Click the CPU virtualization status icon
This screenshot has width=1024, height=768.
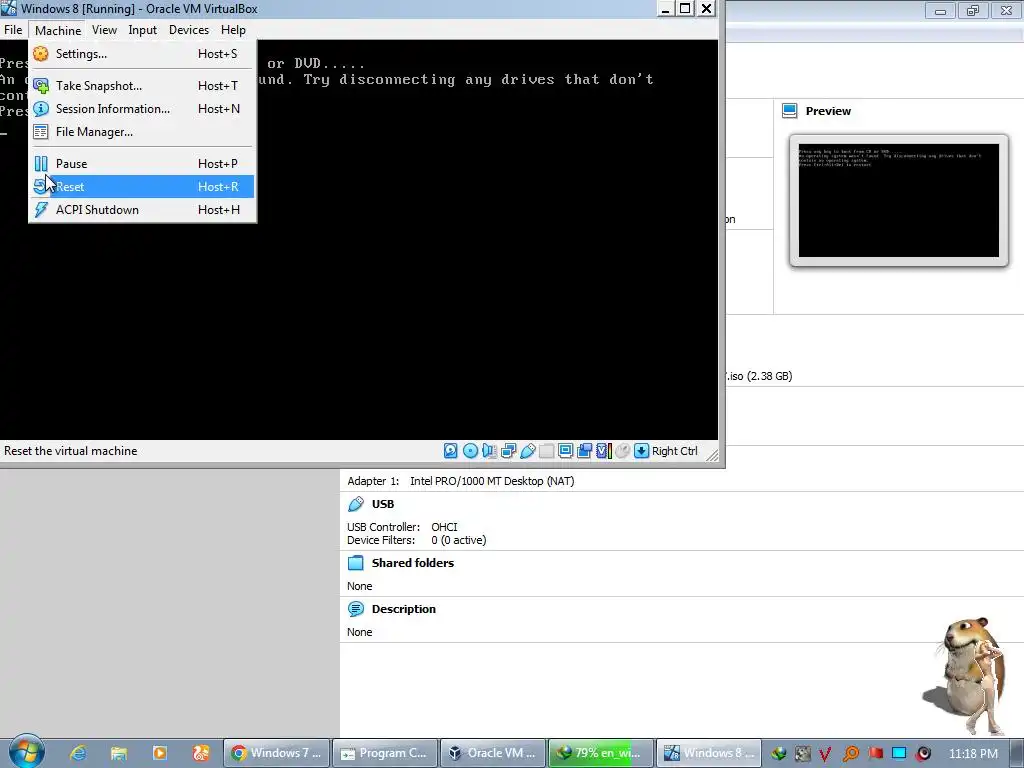604,451
